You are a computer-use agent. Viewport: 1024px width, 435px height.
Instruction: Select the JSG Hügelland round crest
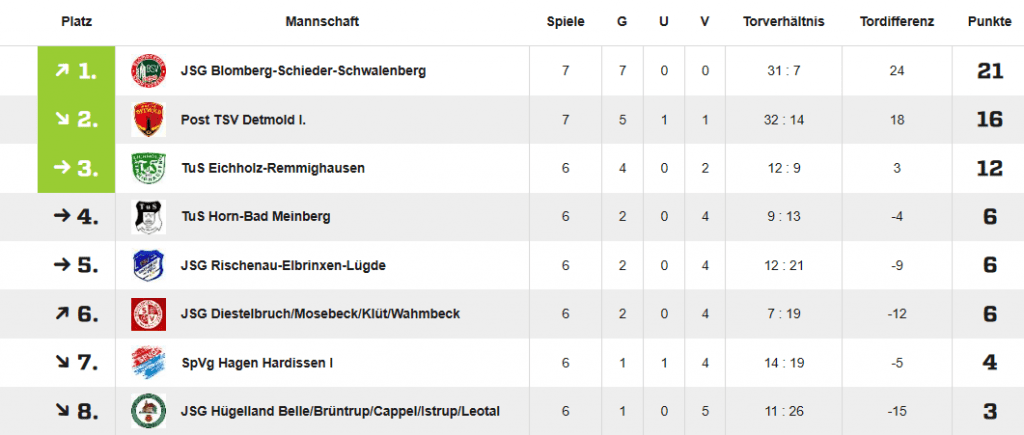point(148,411)
